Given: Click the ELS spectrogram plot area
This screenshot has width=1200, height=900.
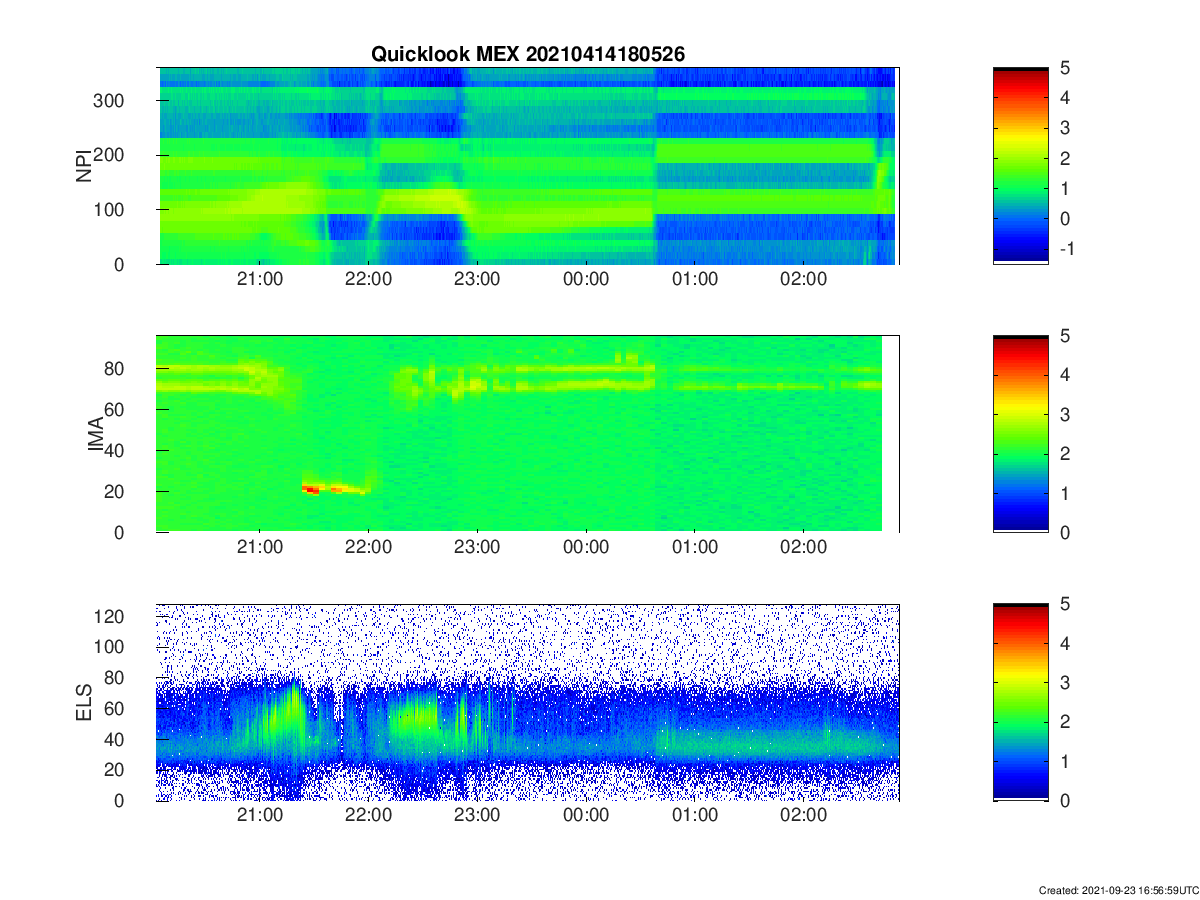Looking at the screenshot, I should point(527,702).
